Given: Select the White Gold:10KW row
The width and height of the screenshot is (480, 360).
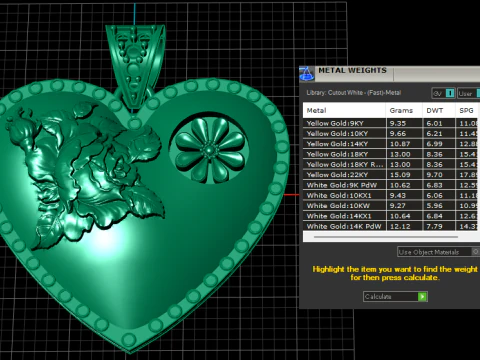Looking at the screenshot, I should click(x=391, y=206).
